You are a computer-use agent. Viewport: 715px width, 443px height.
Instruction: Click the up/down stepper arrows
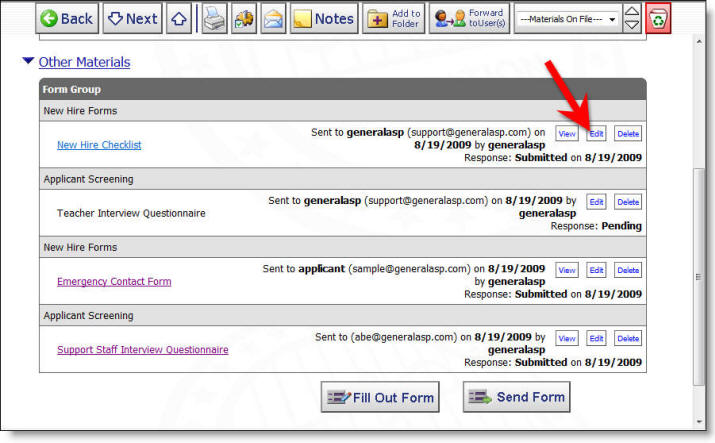(631, 18)
